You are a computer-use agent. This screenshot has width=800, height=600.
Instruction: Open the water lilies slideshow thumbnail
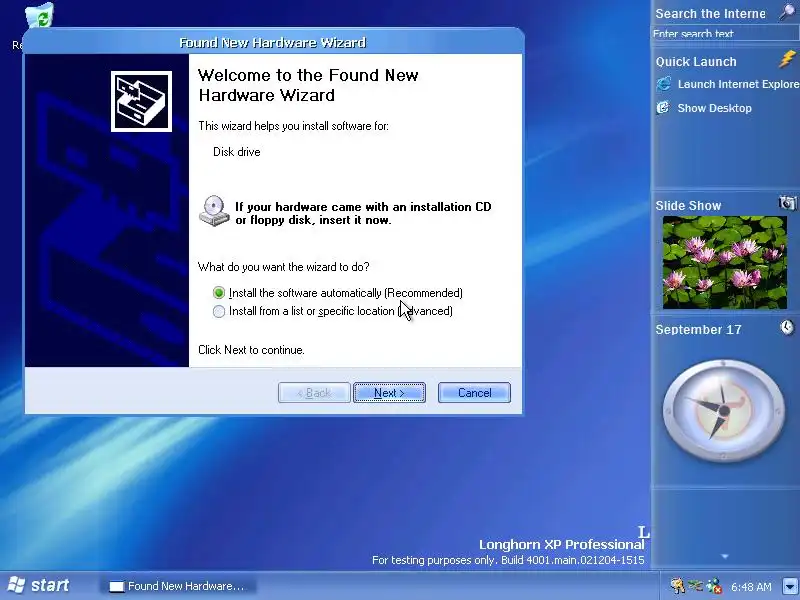click(x=724, y=262)
